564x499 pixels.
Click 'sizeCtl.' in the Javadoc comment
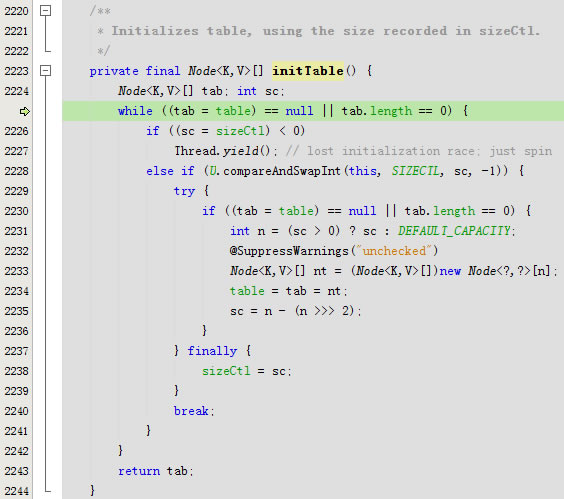pyautogui.click(x=510, y=31)
